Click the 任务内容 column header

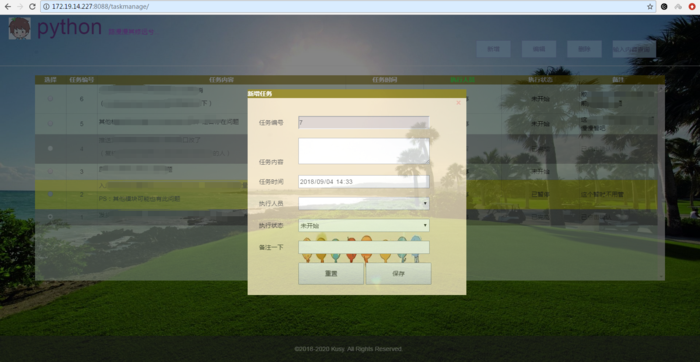tap(221, 80)
